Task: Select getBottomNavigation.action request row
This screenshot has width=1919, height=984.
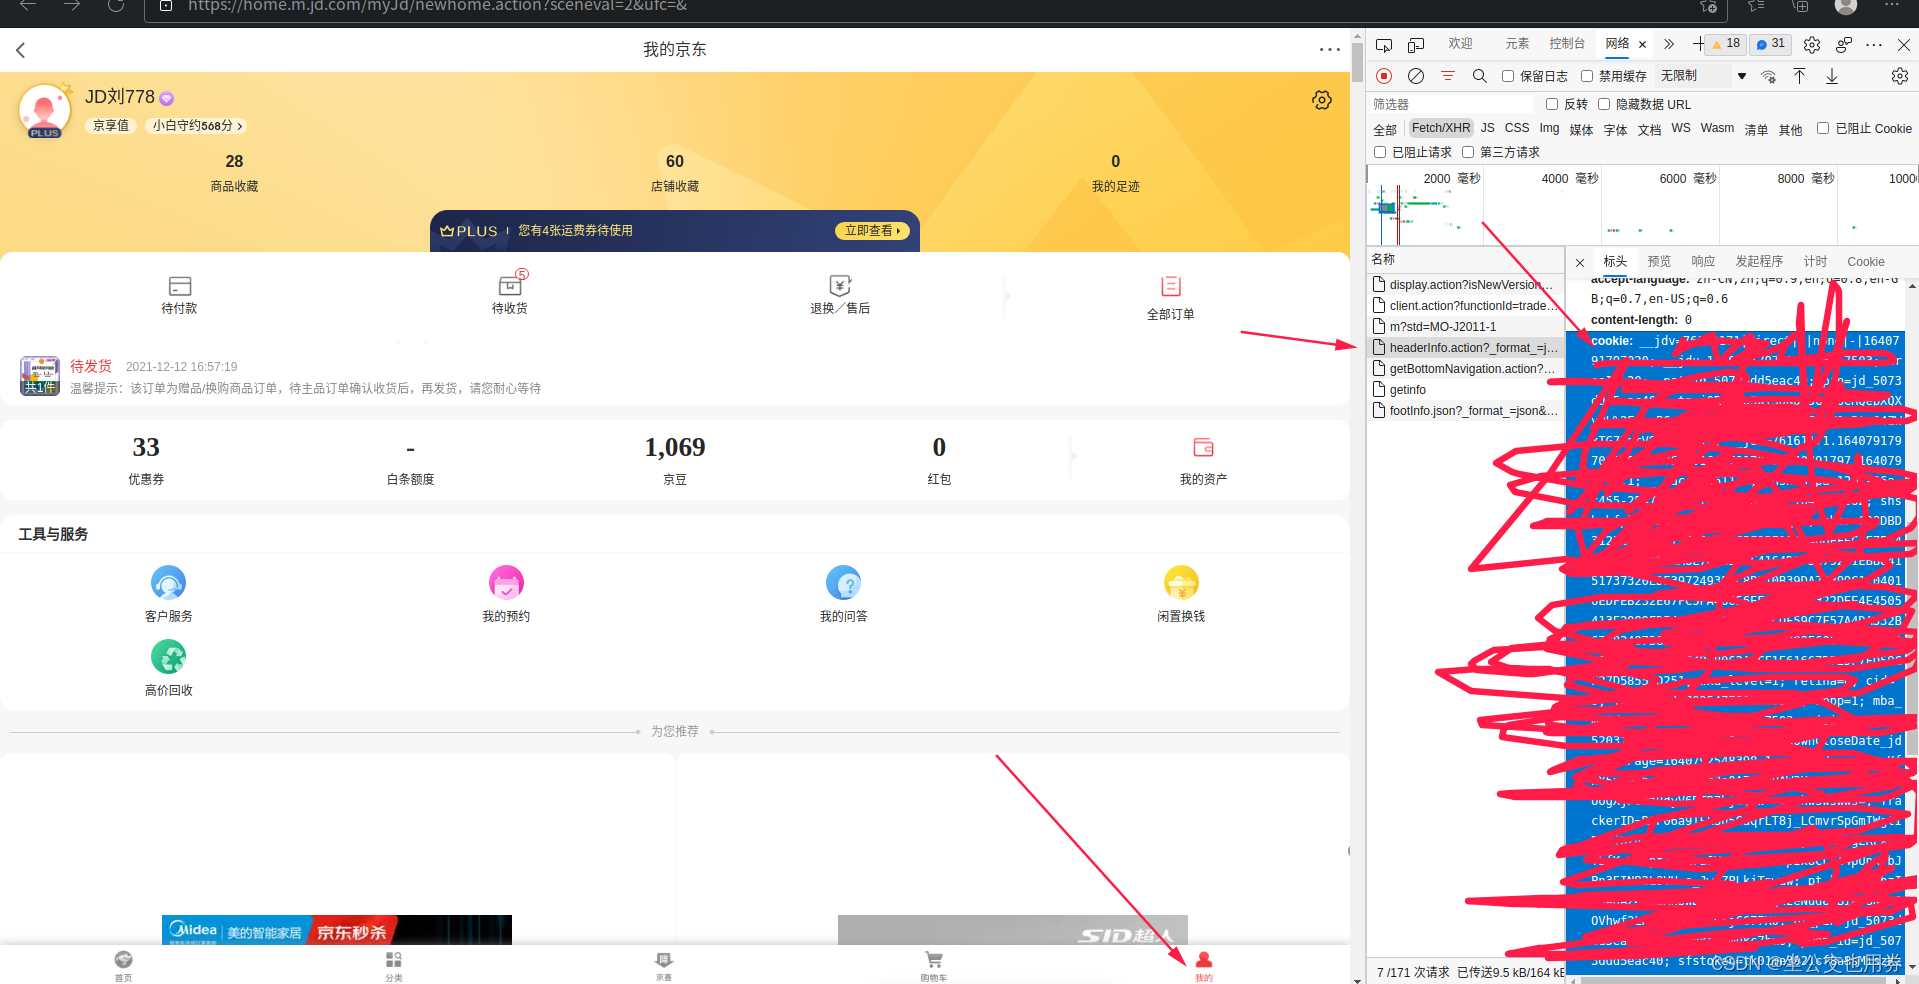Action: point(1465,369)
